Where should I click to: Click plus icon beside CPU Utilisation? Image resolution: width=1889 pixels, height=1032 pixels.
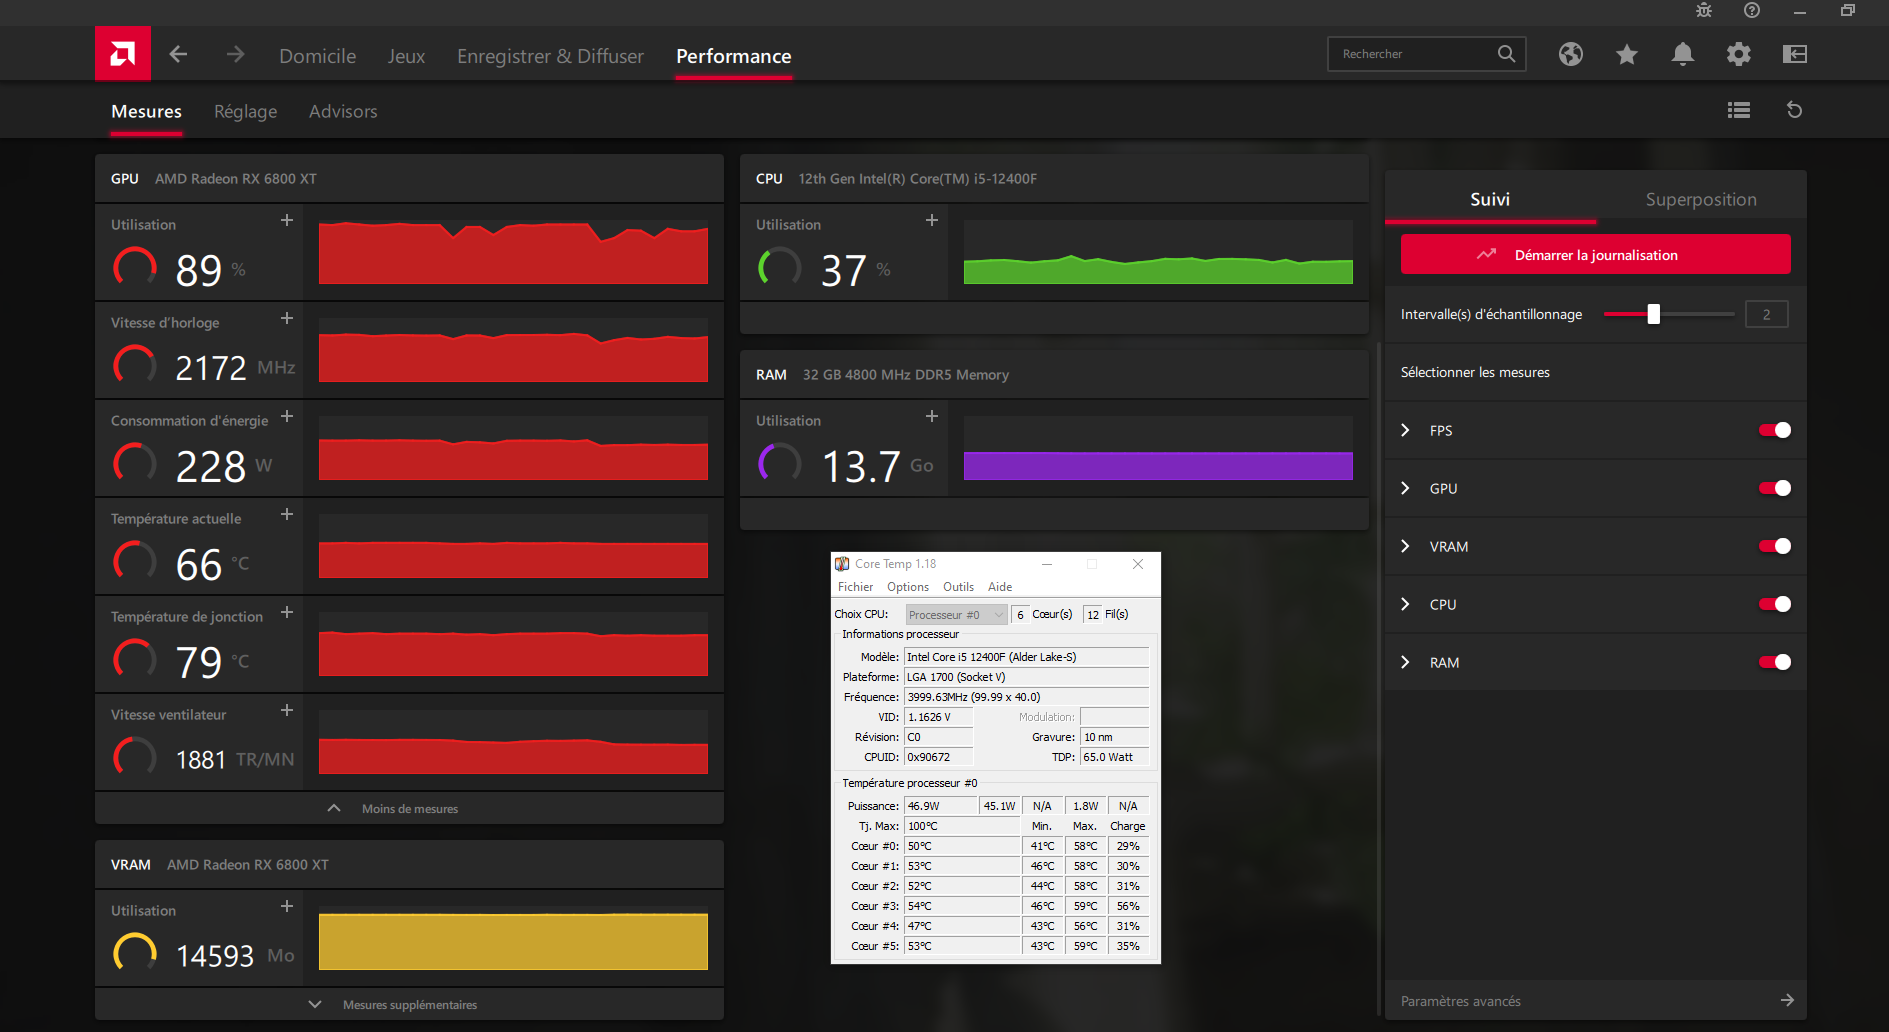click(932, 220)
